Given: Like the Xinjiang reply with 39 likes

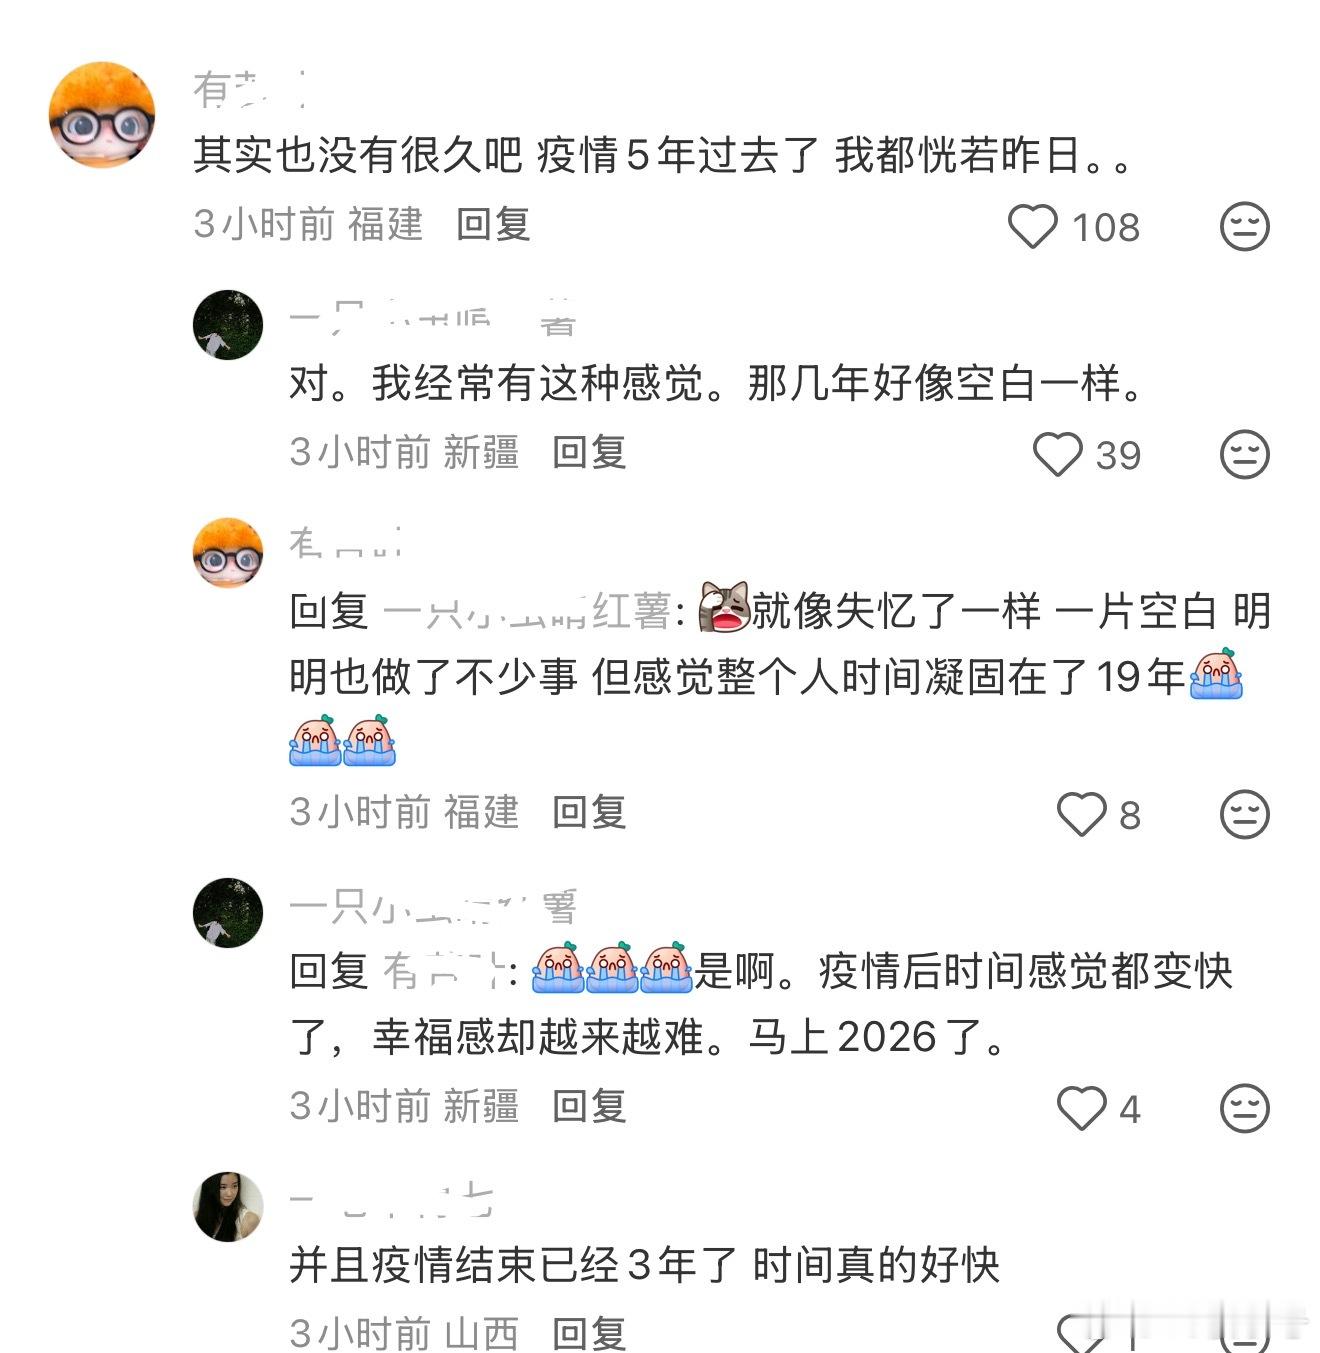Looking at the screenshot, I should click(x=1057, y=454).
